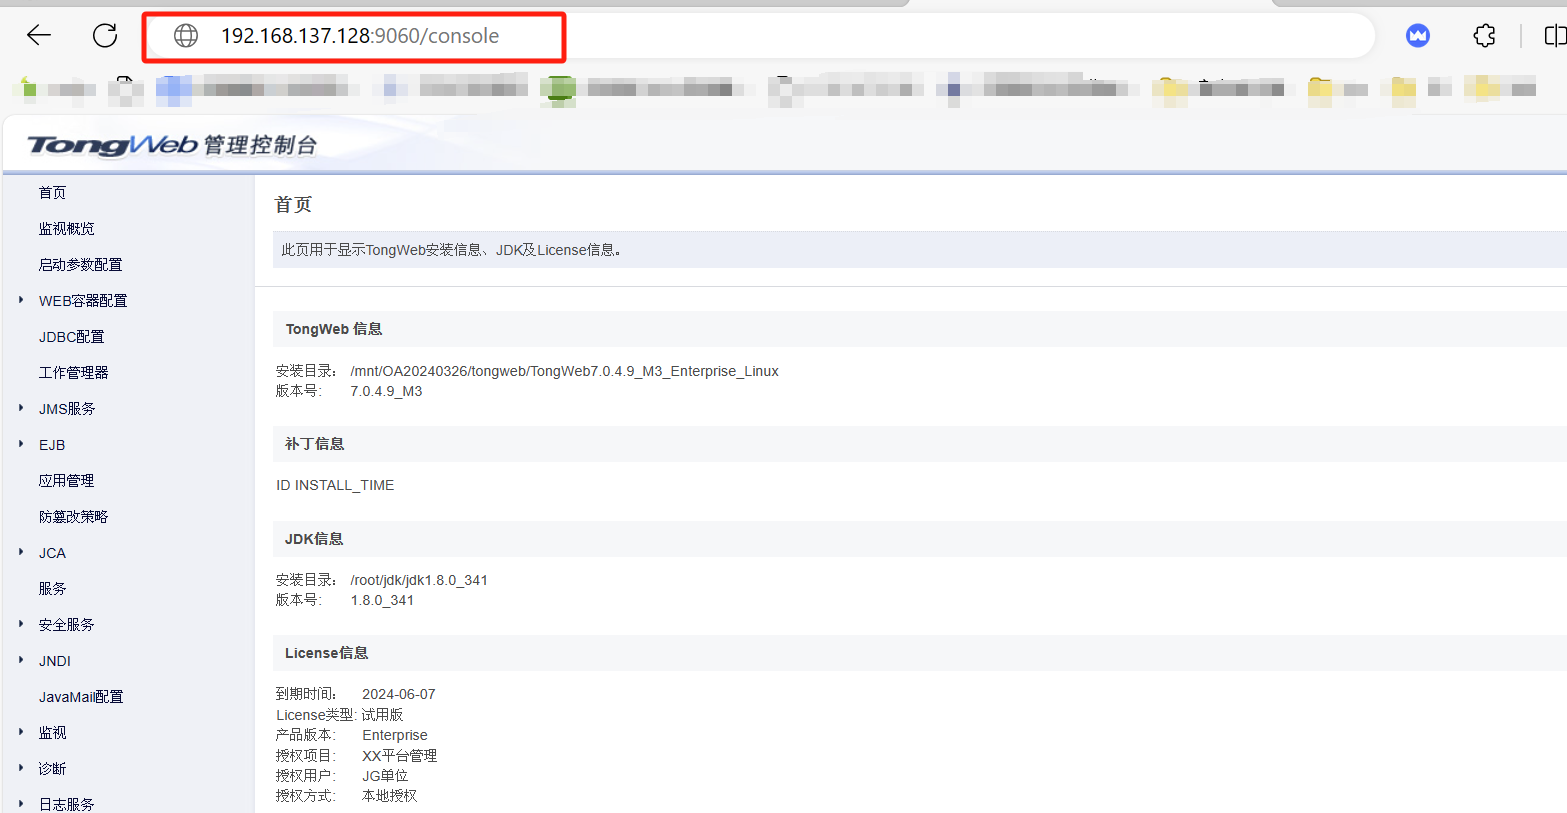Click the expiry date 2024-06-07
This screenshot has width=1567, height=813.
[x=399, y=694]
